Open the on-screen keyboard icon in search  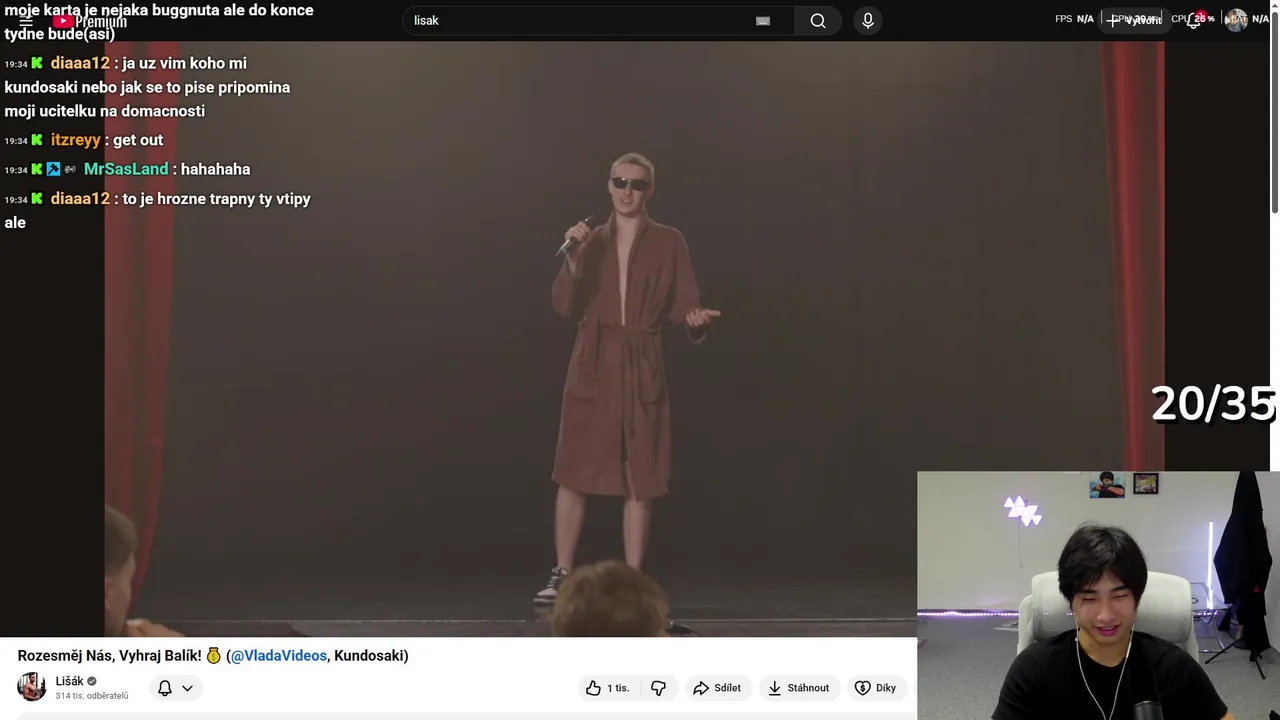pyautogui.click(x=763, y=20)
